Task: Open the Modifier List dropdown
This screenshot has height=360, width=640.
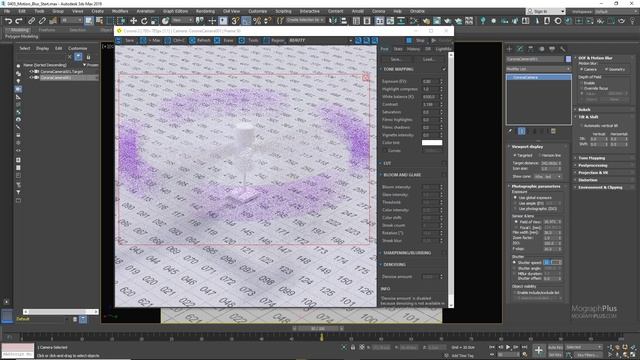Action: (x=538, y=69)
